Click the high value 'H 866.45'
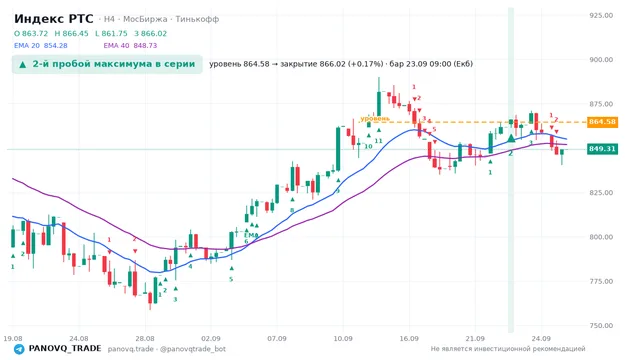This screenshot has width=640, height=360. 71,33
